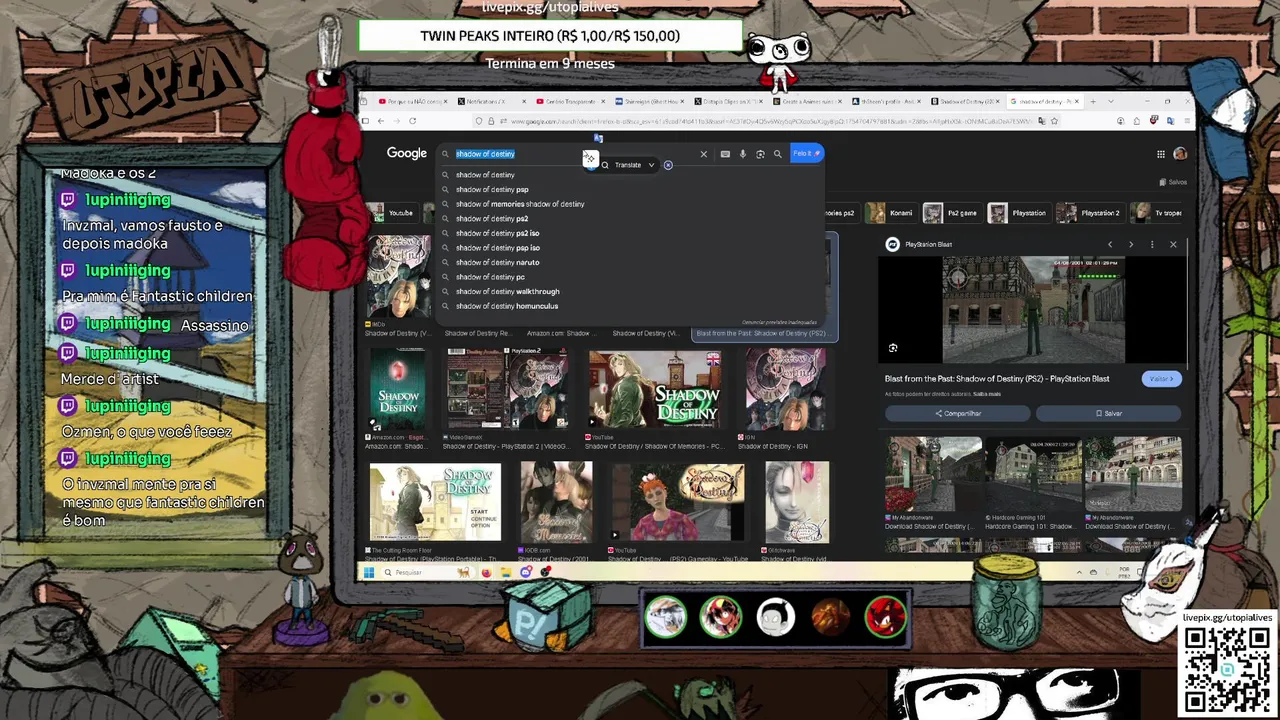Start voice search with the microphone icon
Screen dimensions: 1280x720
pos(742,154)
